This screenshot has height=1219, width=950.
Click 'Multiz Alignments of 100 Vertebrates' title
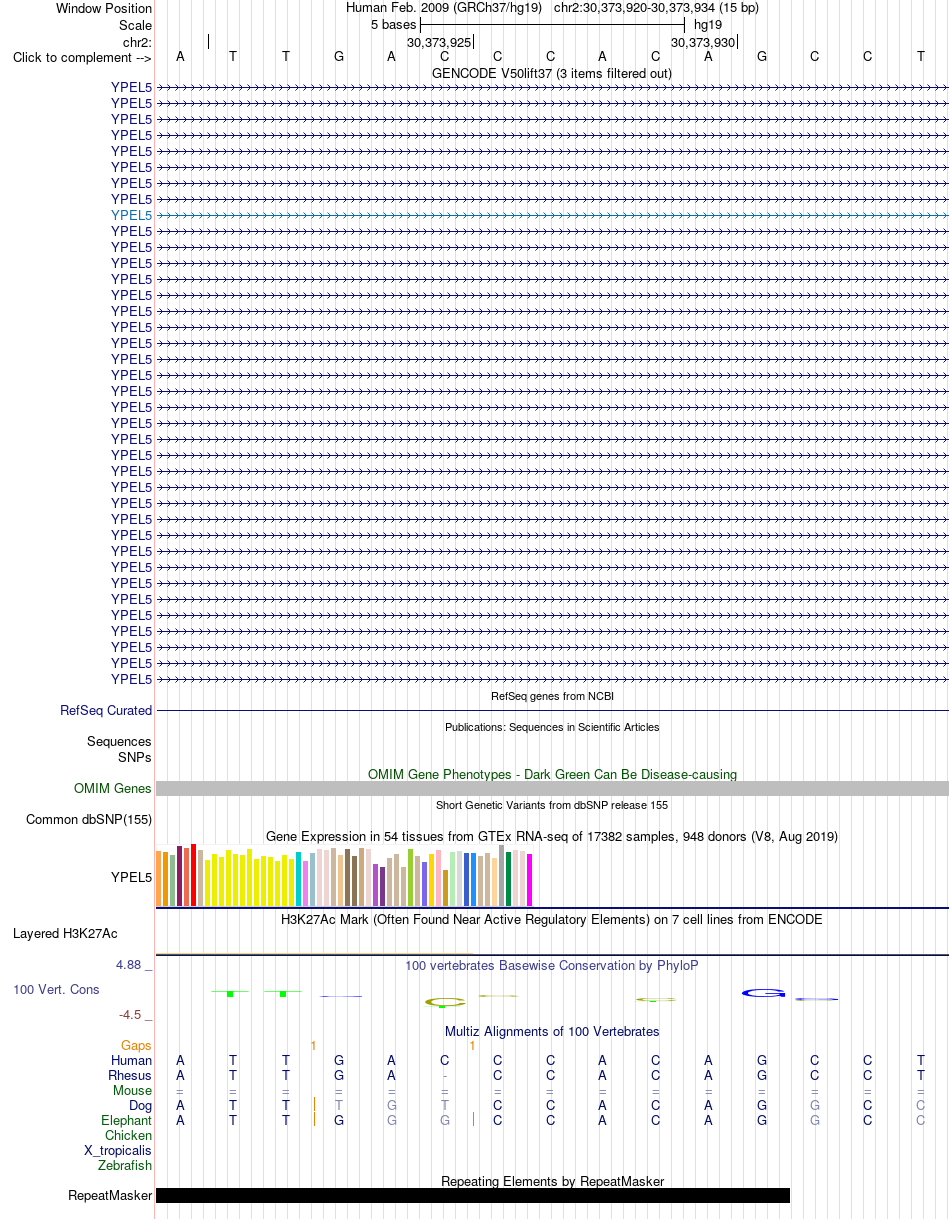552,1032
